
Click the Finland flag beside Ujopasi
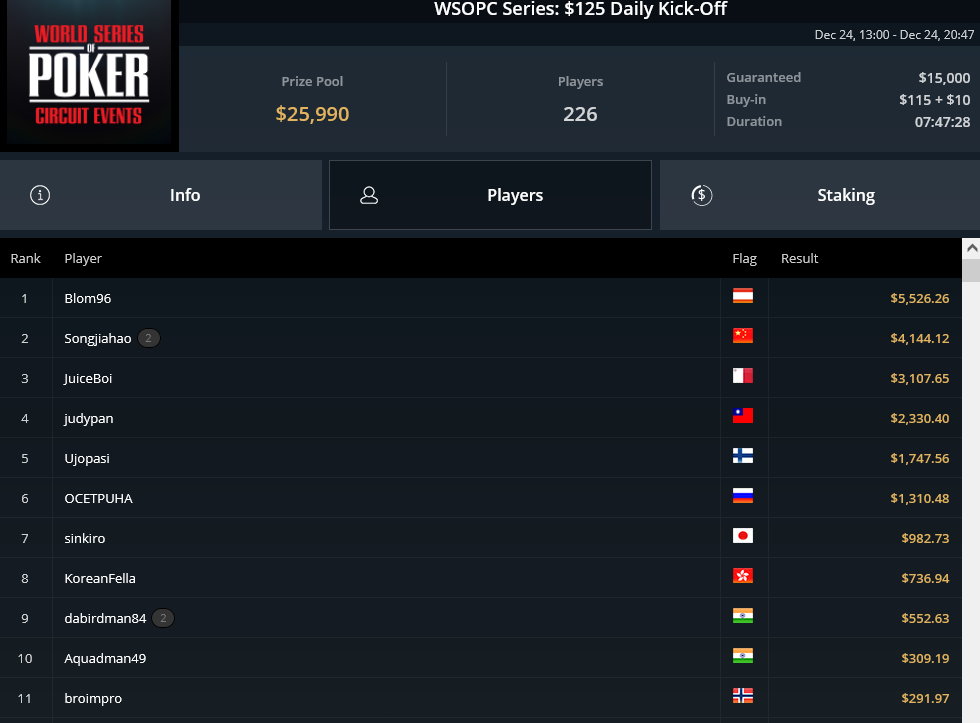(x=742, y=456)
